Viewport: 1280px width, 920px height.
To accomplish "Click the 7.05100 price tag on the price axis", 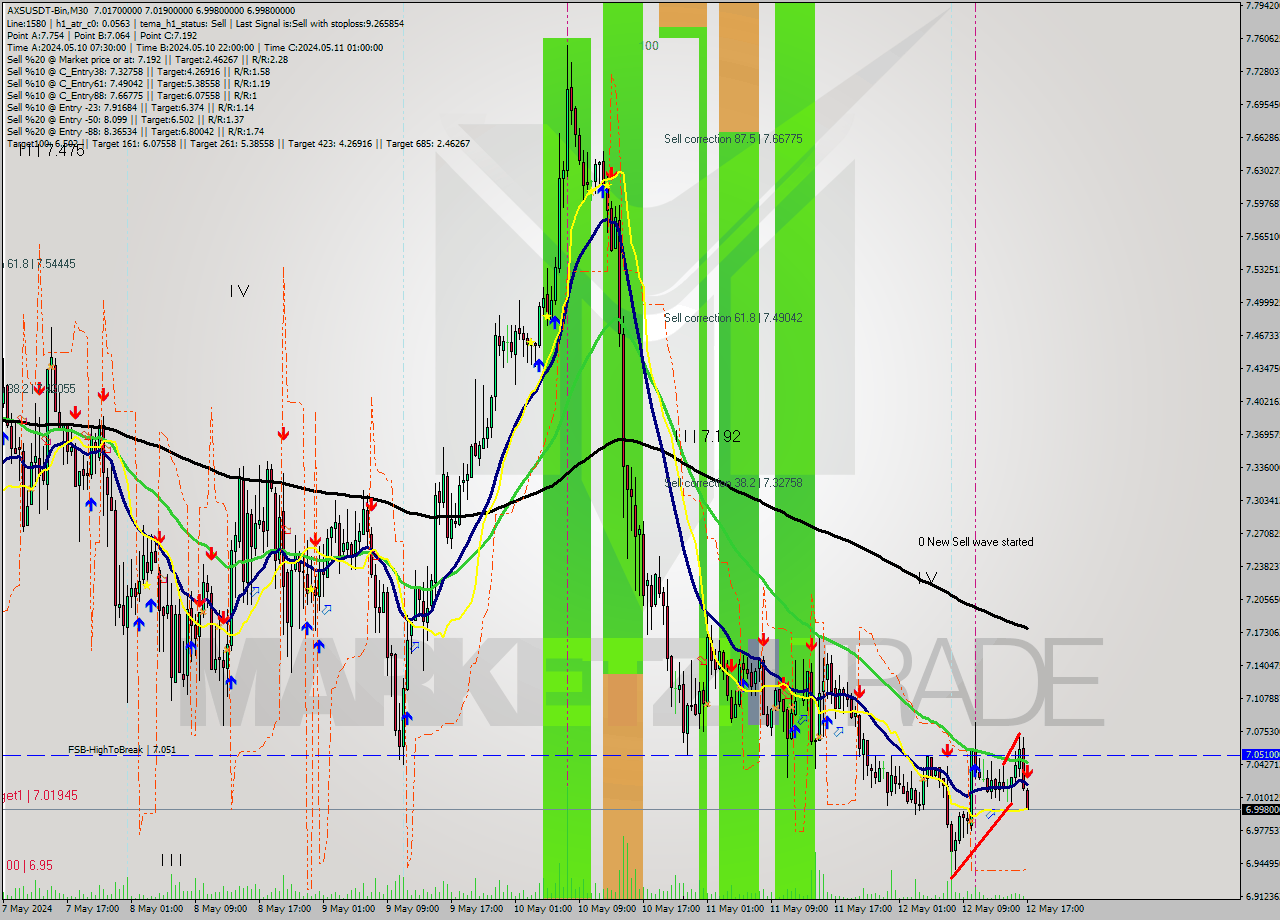I will click(x=1259, y=755).
